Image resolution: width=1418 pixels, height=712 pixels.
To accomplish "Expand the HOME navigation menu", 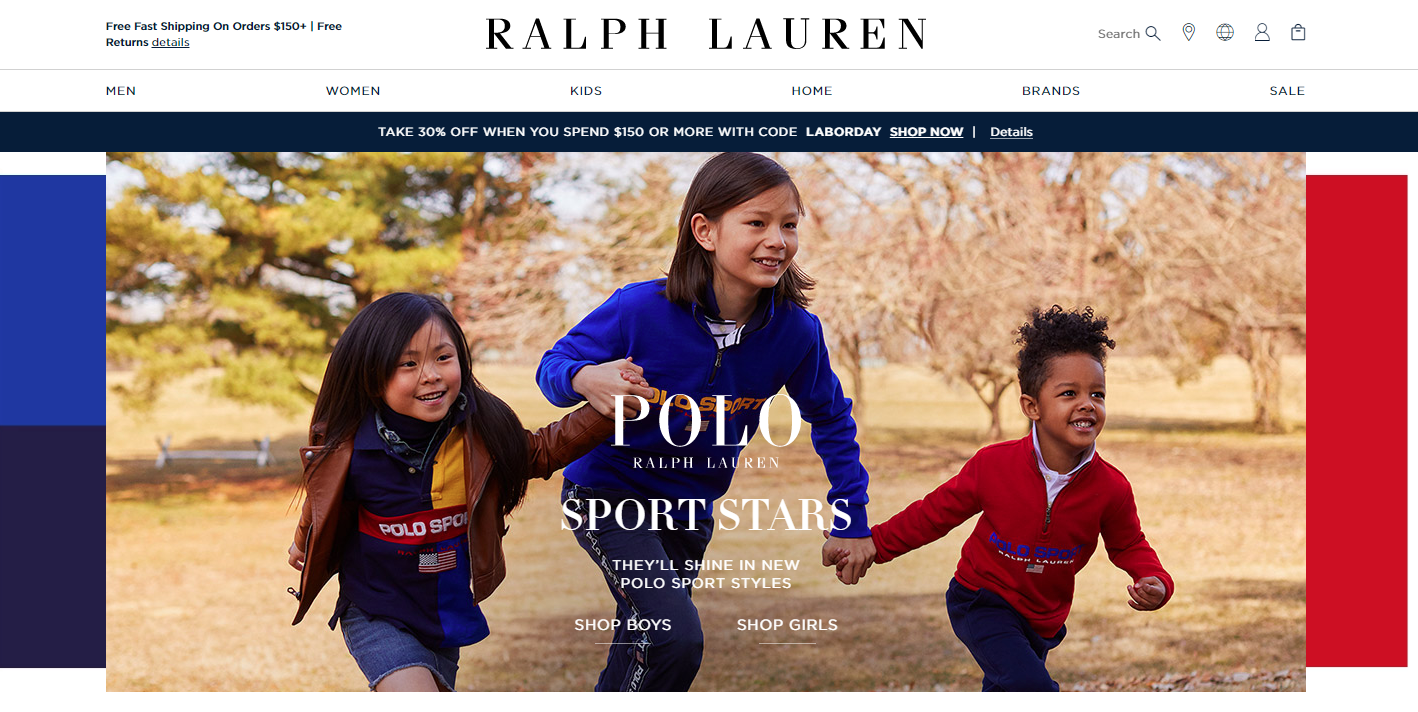I will coord(812,91).
